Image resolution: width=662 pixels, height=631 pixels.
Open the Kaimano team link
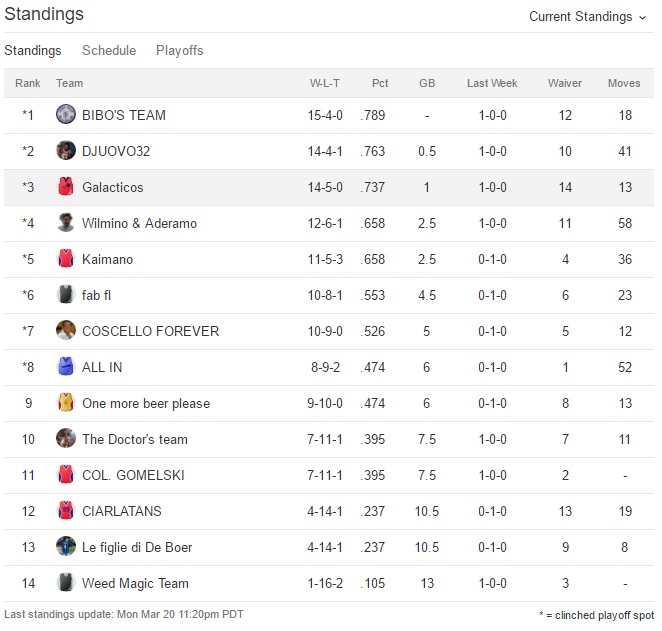[107, 259]
